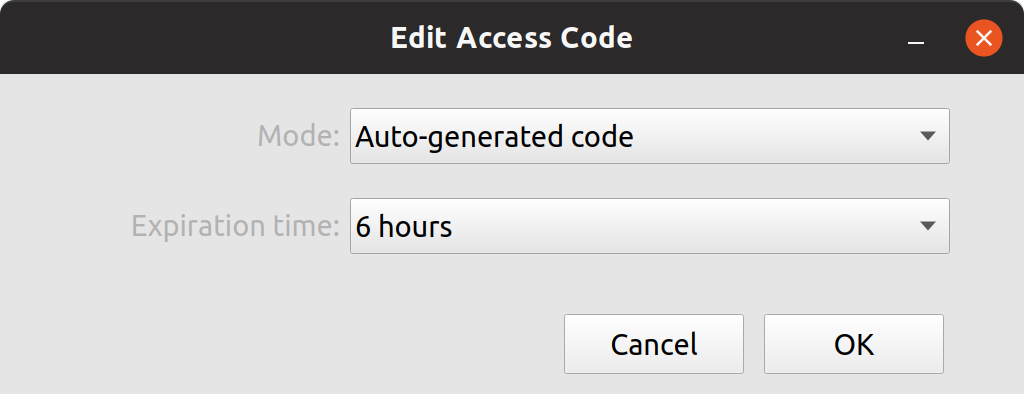Minimize the Edit Access Code window

pos(916,39)
